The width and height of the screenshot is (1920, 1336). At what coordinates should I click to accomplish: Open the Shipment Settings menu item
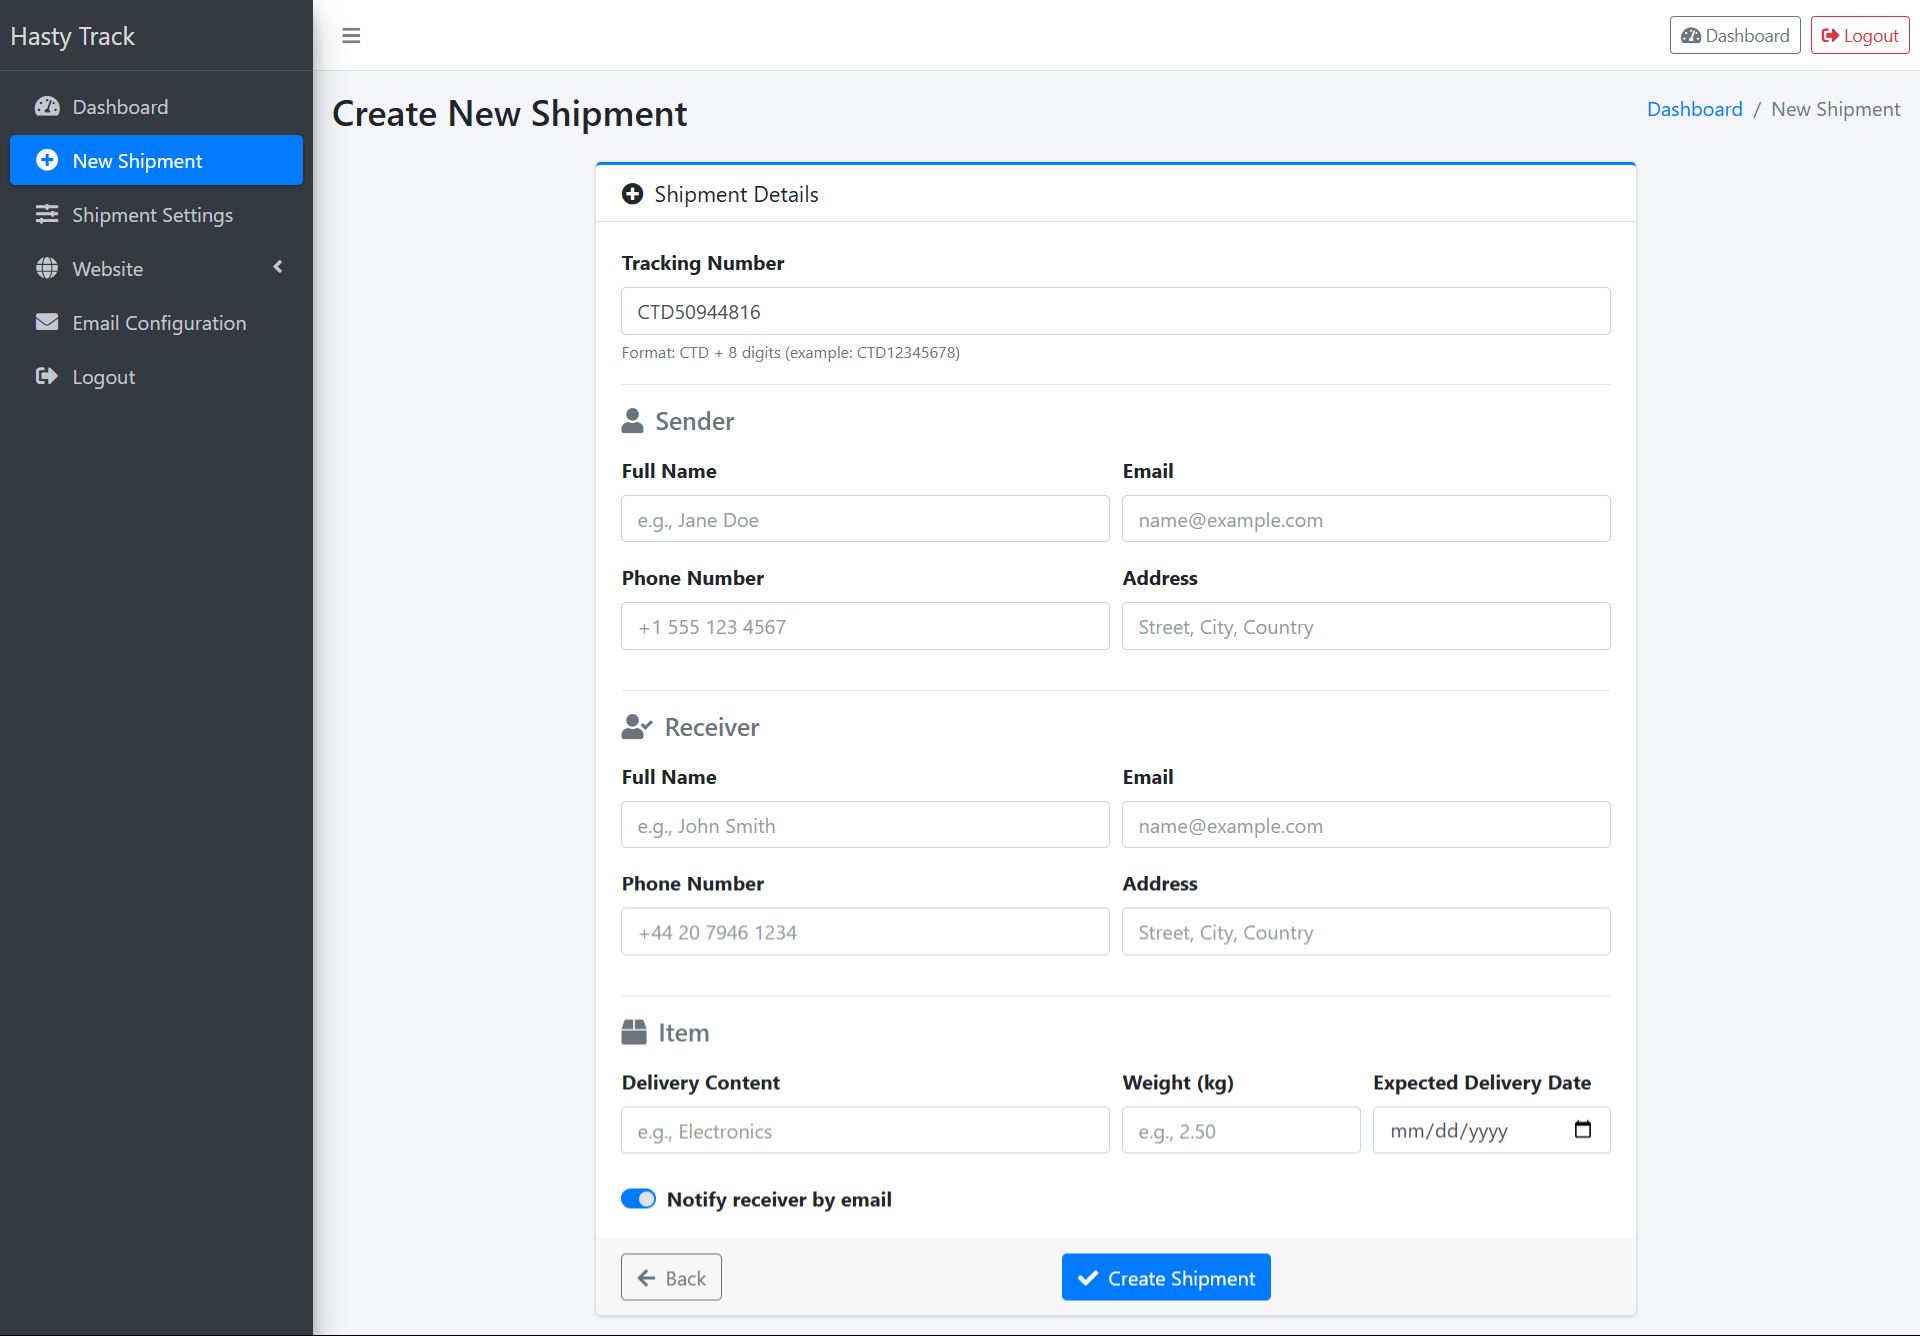tap(152, 215)
